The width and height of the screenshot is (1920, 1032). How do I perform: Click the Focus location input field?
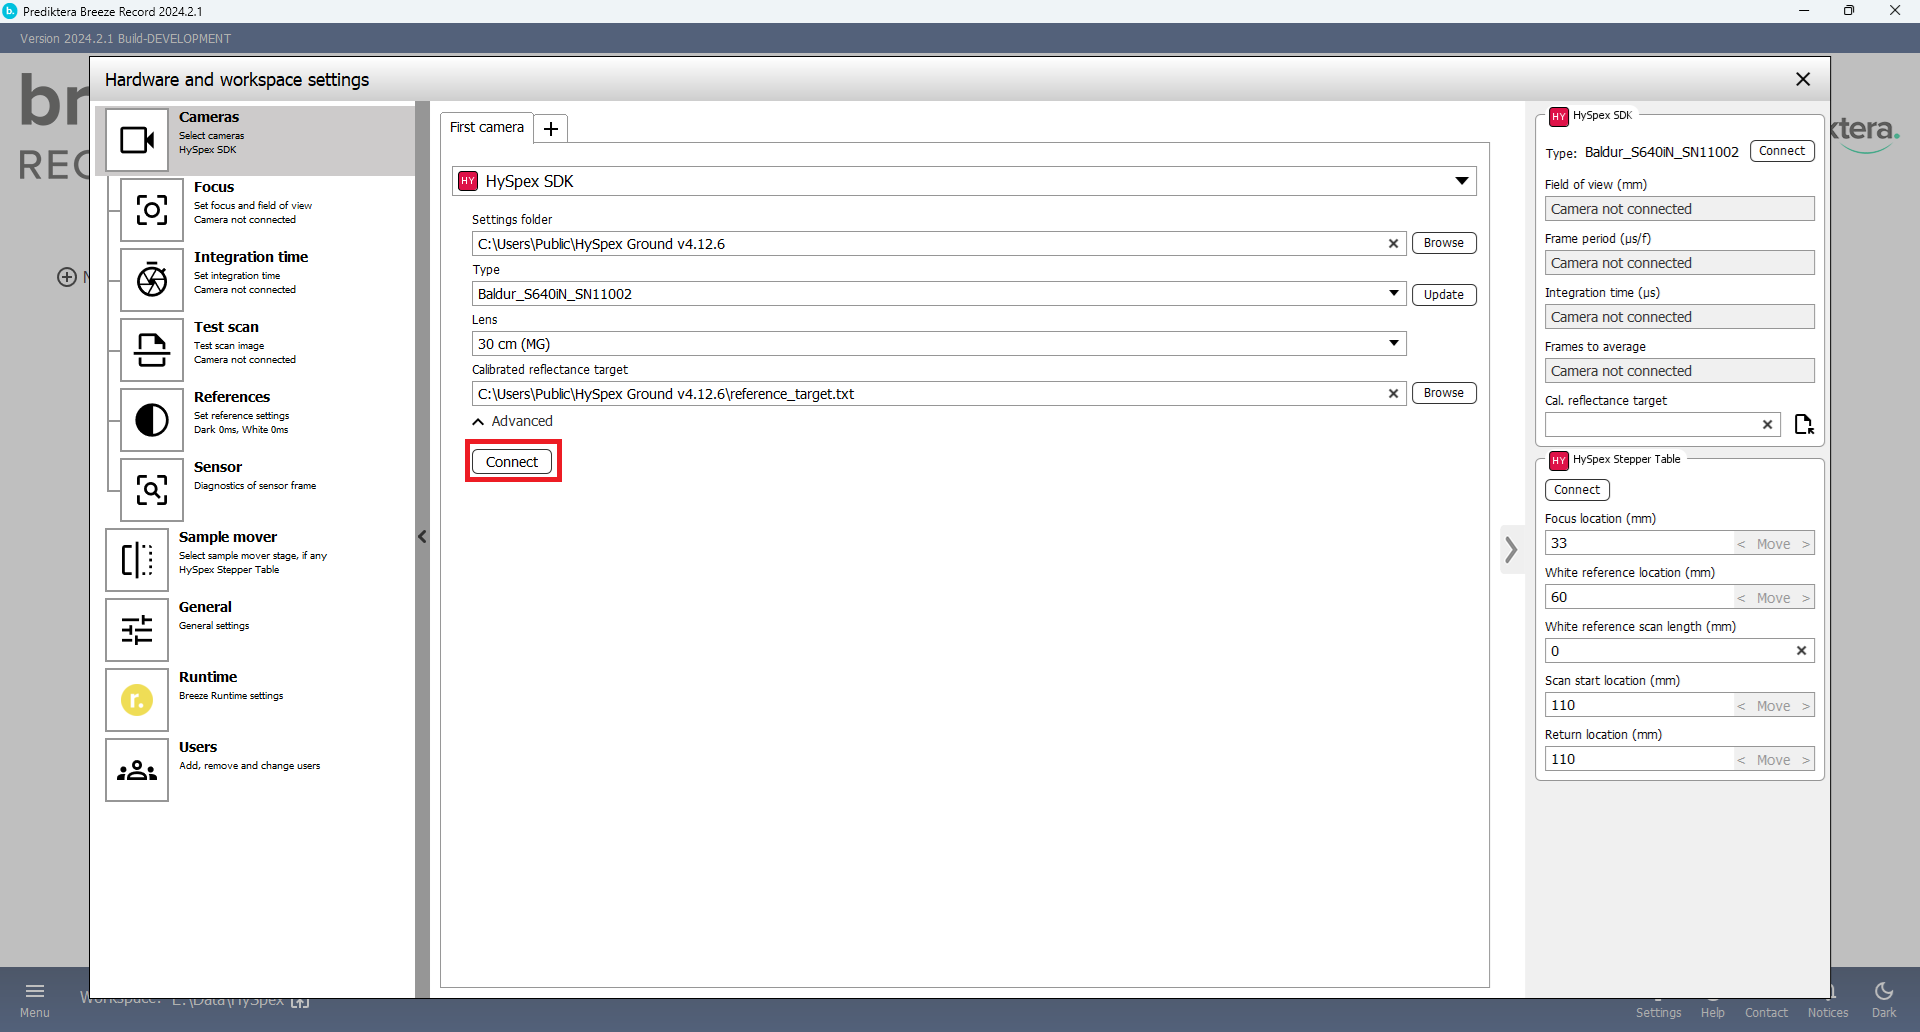tap(1638, 544)
